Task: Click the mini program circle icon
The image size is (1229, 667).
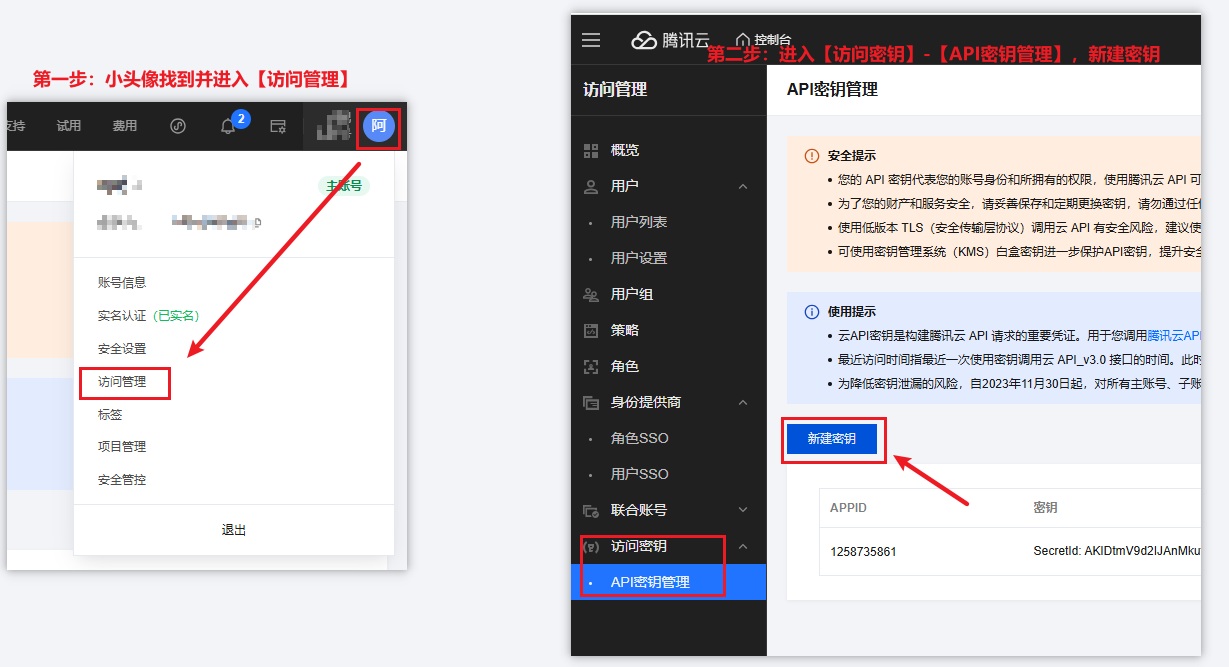Action: [x=178, y=126]
